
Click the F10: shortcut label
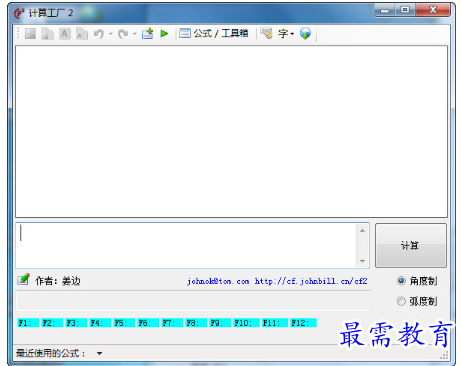246,323
